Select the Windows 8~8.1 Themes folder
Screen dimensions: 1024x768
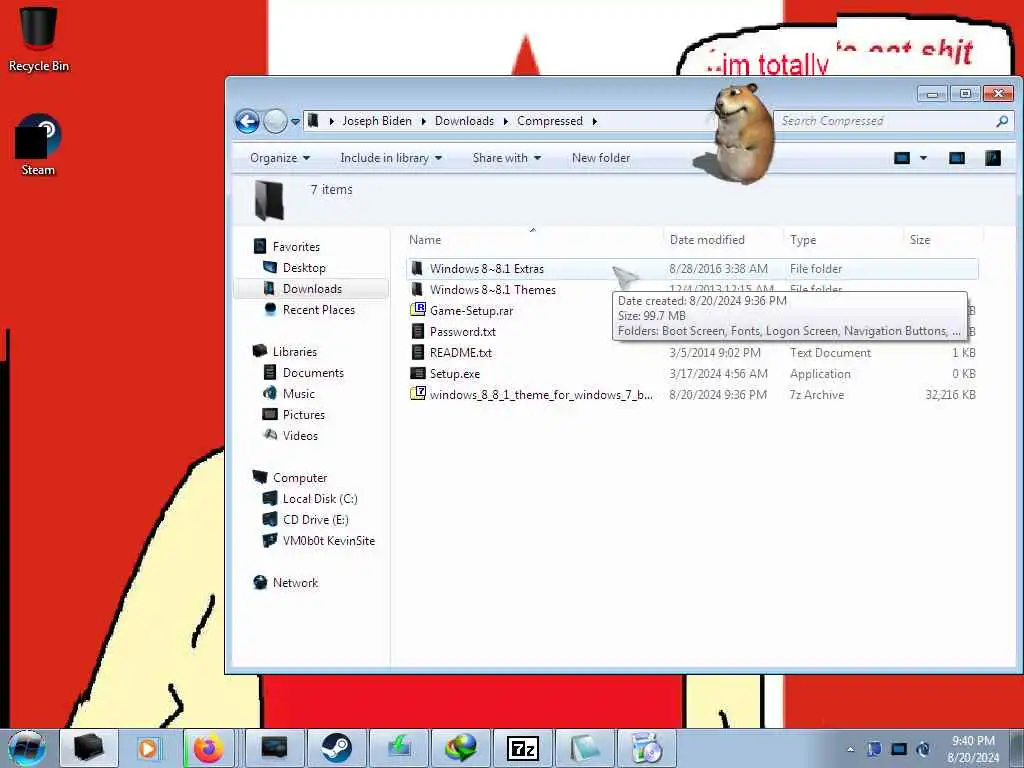(x=492, y=289)
